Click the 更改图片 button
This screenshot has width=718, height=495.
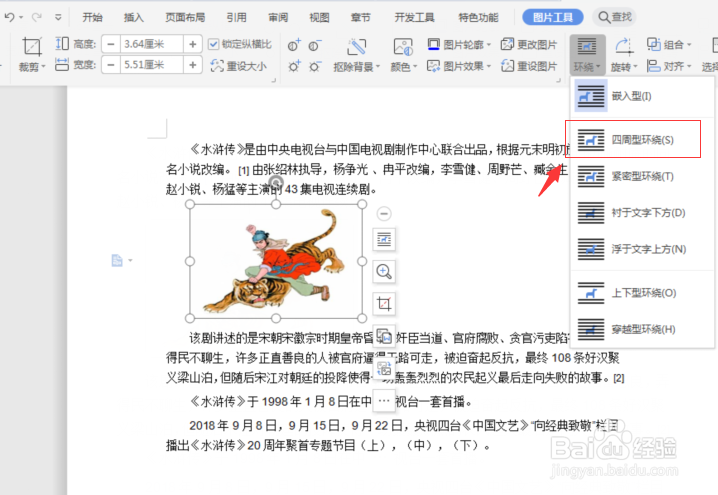[529, 44]
